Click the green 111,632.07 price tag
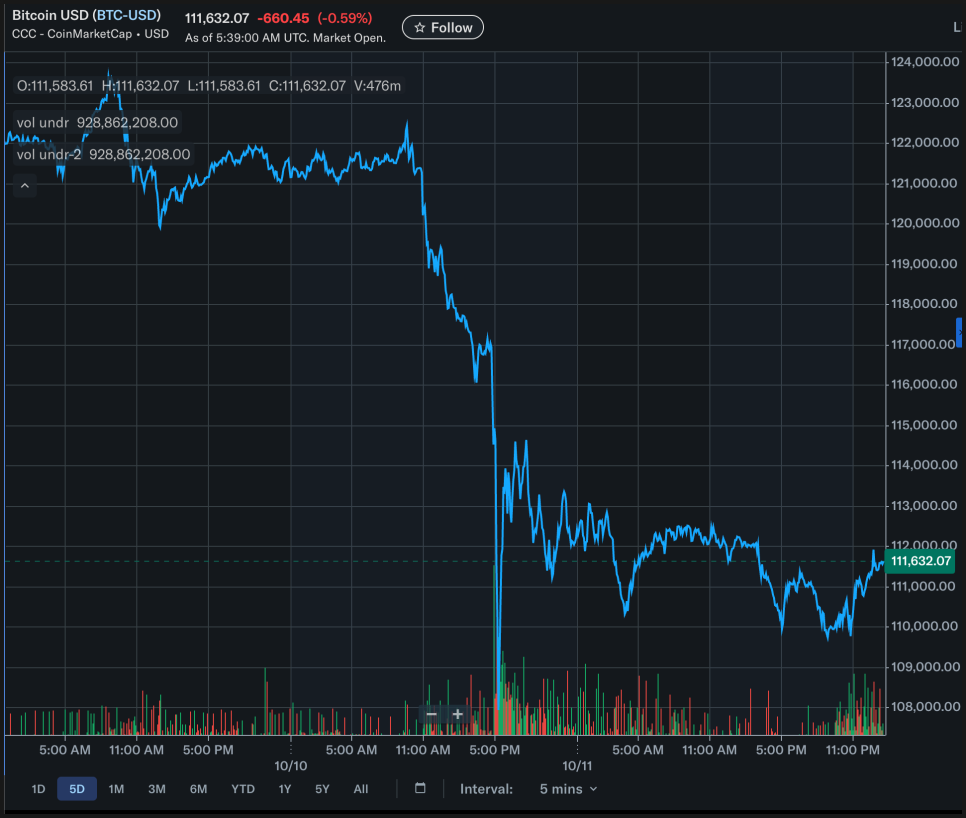966x818 pixels. [x=920, y=561]
